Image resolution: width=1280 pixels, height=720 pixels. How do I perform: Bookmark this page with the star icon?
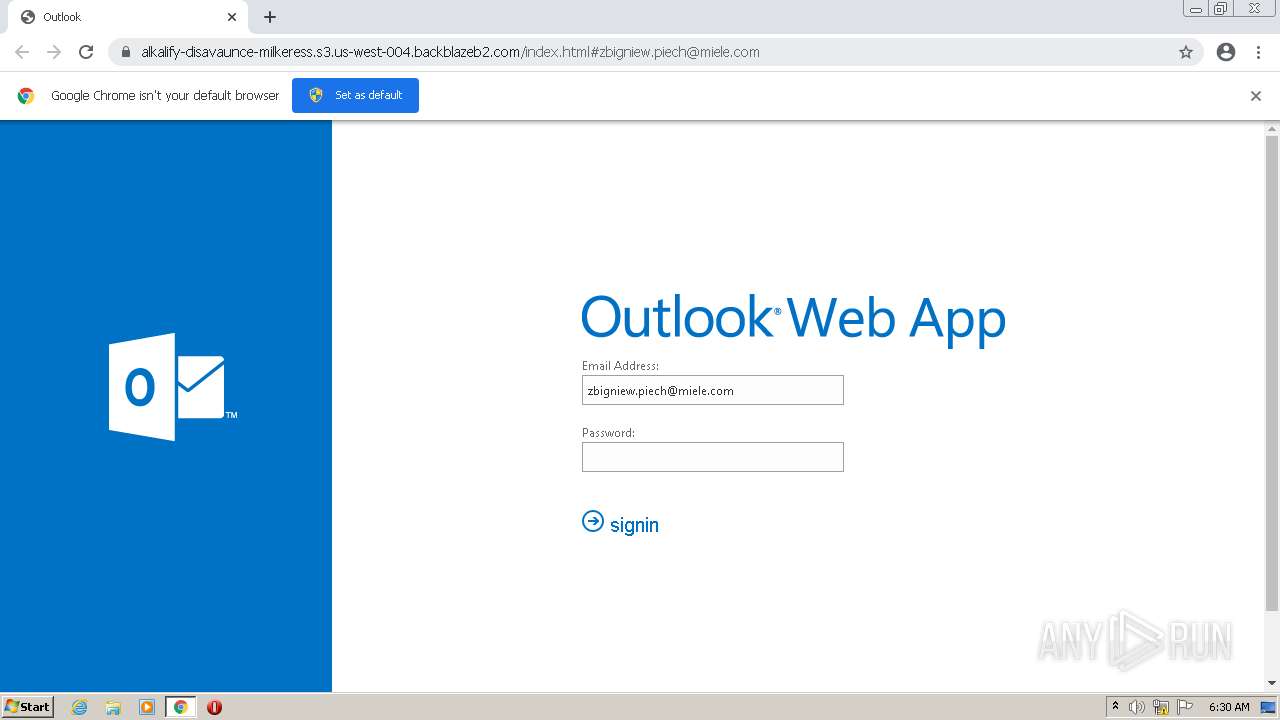tap(1186, 52)
